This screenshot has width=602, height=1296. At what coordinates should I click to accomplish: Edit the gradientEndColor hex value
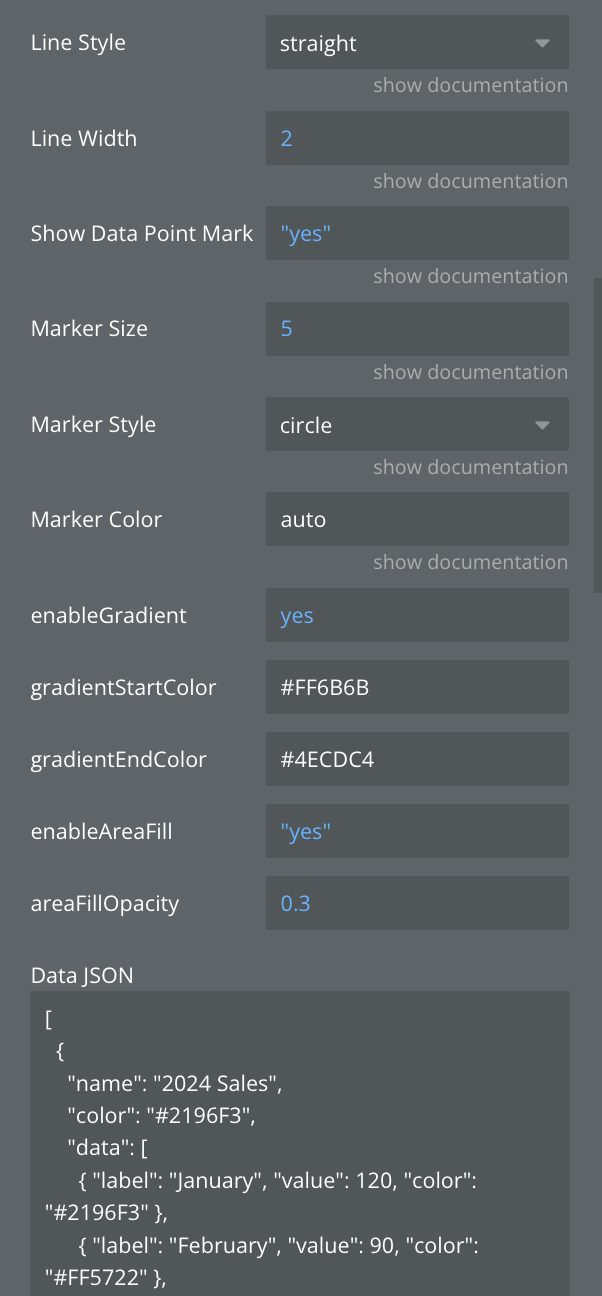[x=416, y=759]
